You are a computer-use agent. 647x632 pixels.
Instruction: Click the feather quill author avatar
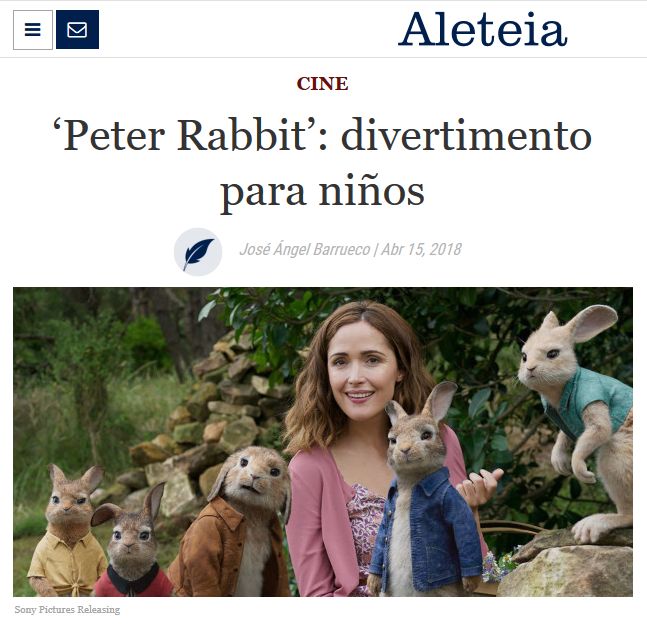click(198, 251)
